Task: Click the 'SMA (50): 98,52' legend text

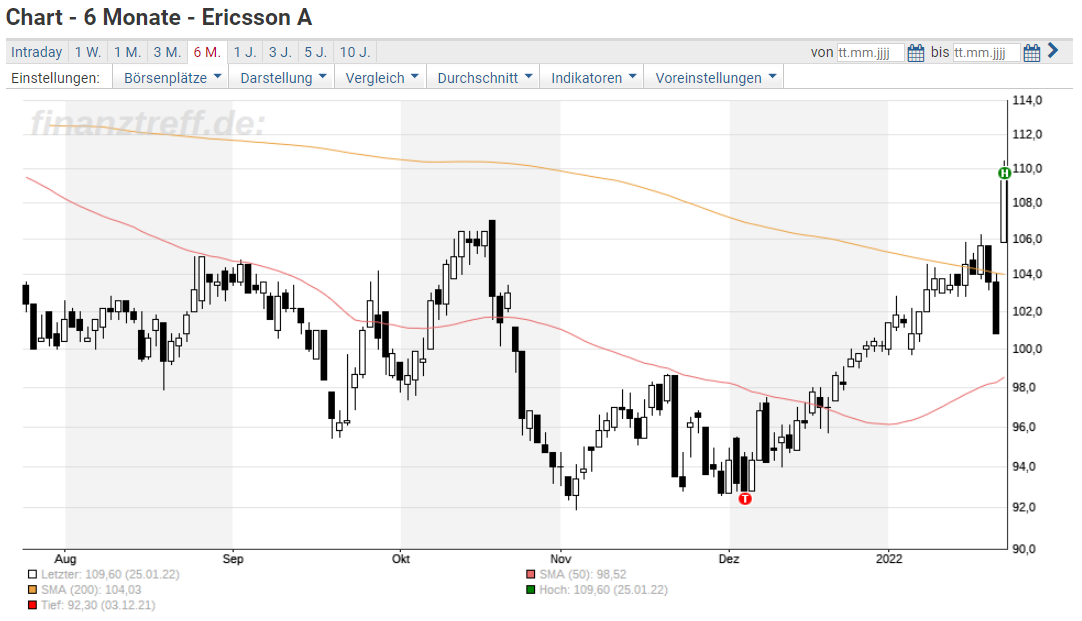Action: (583, 574)
